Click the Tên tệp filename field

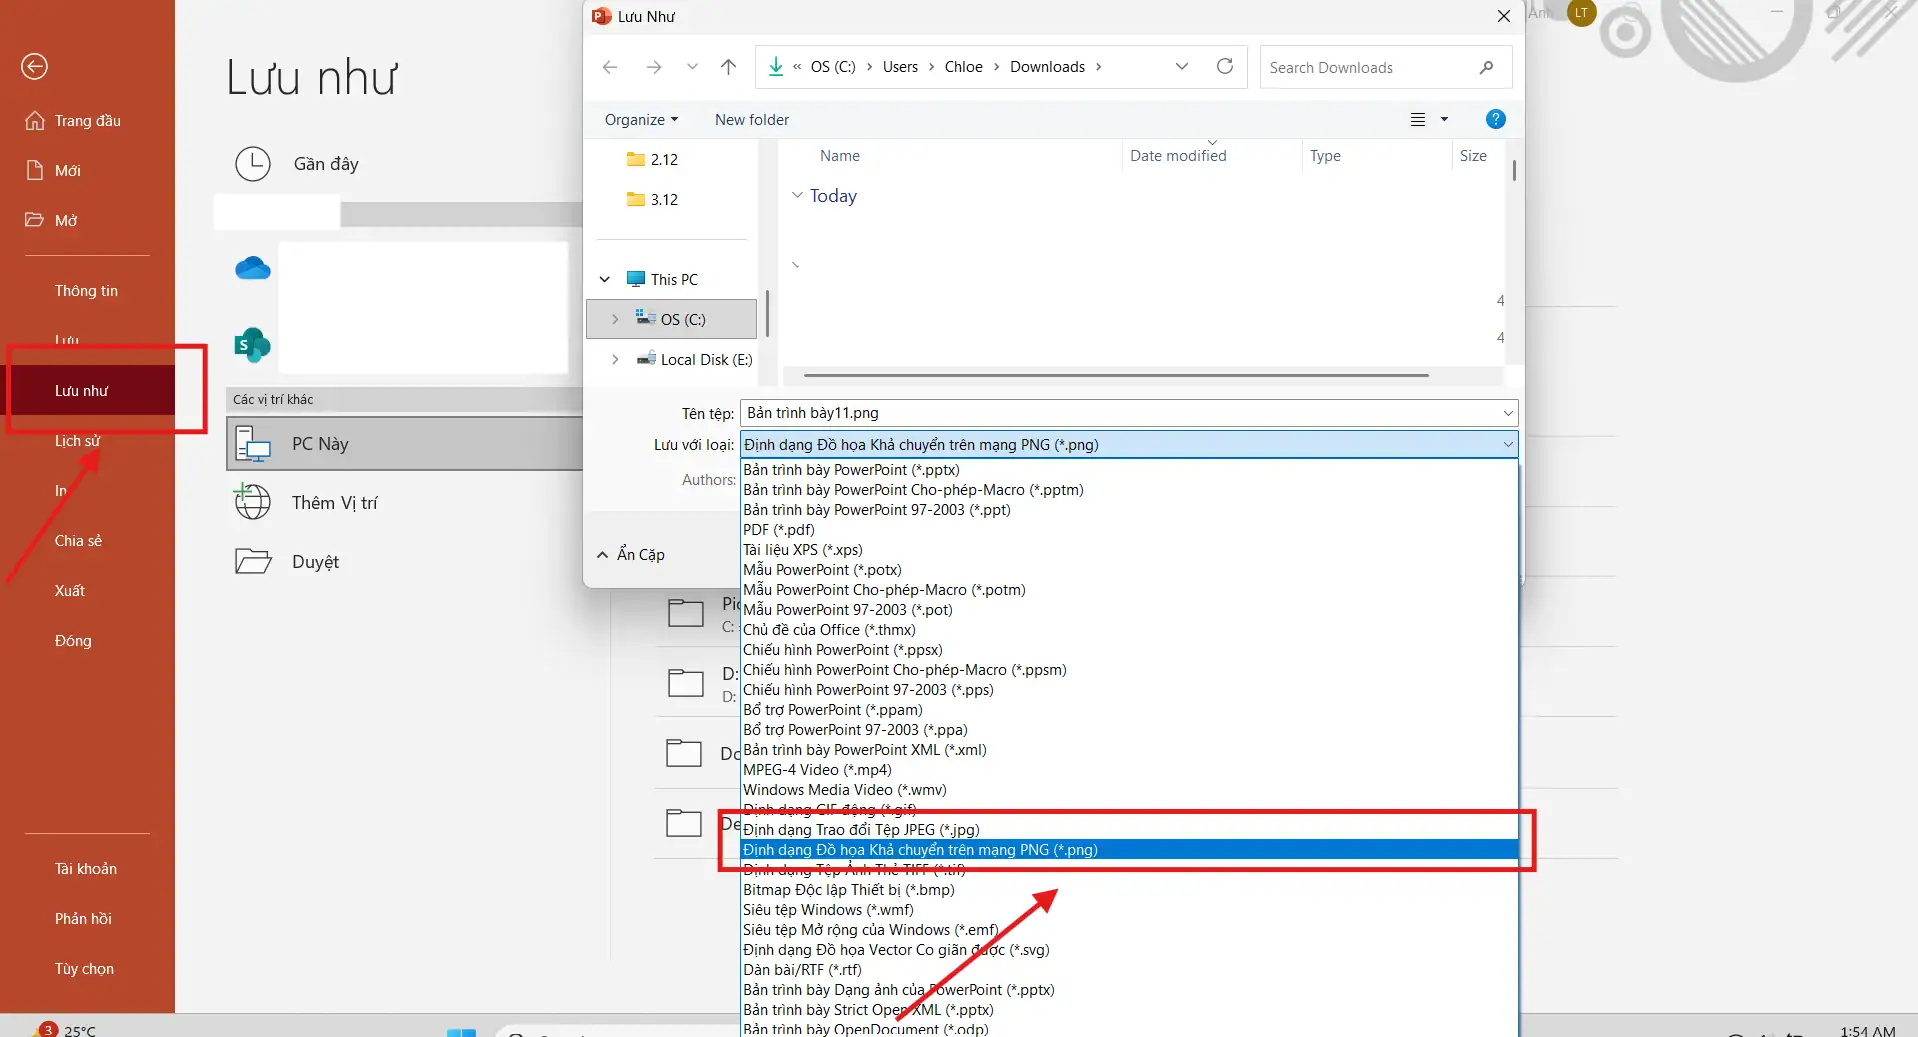coord(1128,413)
